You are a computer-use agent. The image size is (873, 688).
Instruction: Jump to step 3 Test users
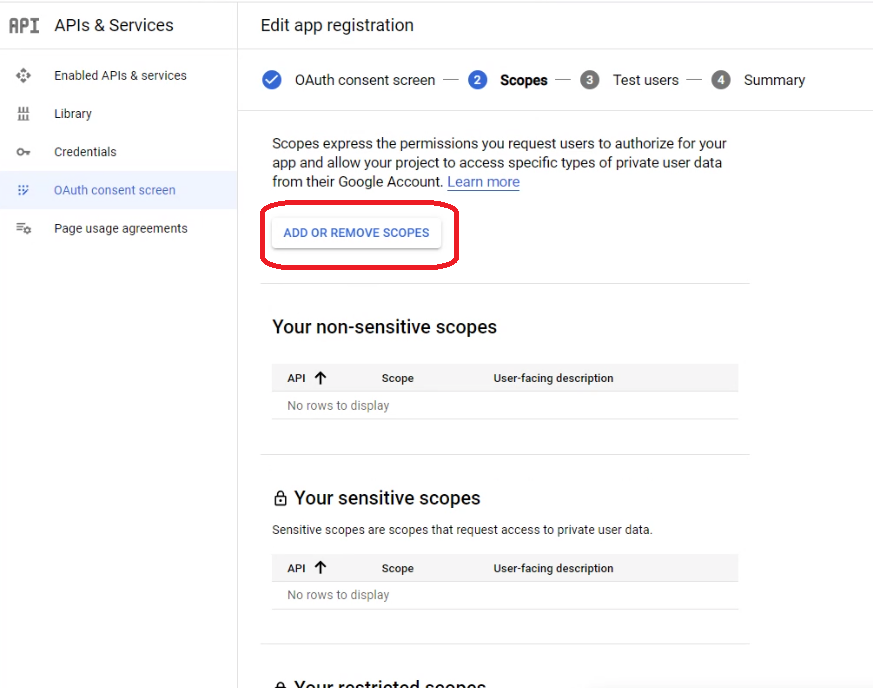click(645, 80)
